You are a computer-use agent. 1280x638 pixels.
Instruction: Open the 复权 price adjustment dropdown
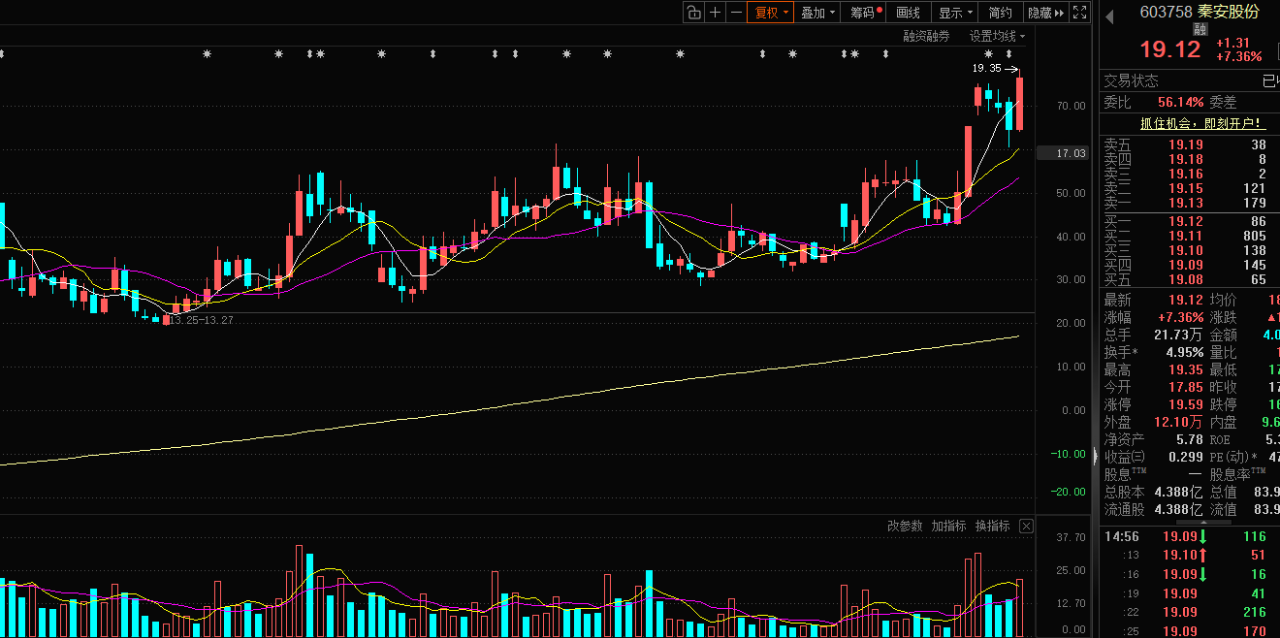coord(771,12)
